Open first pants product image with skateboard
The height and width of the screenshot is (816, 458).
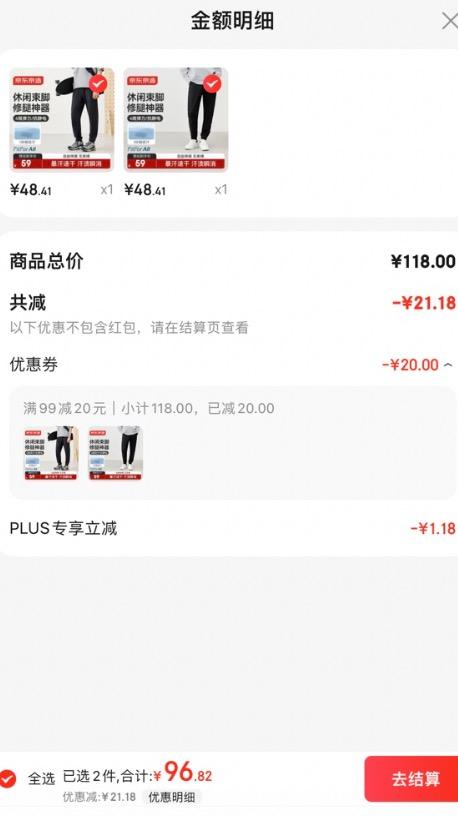coord(62,120)
